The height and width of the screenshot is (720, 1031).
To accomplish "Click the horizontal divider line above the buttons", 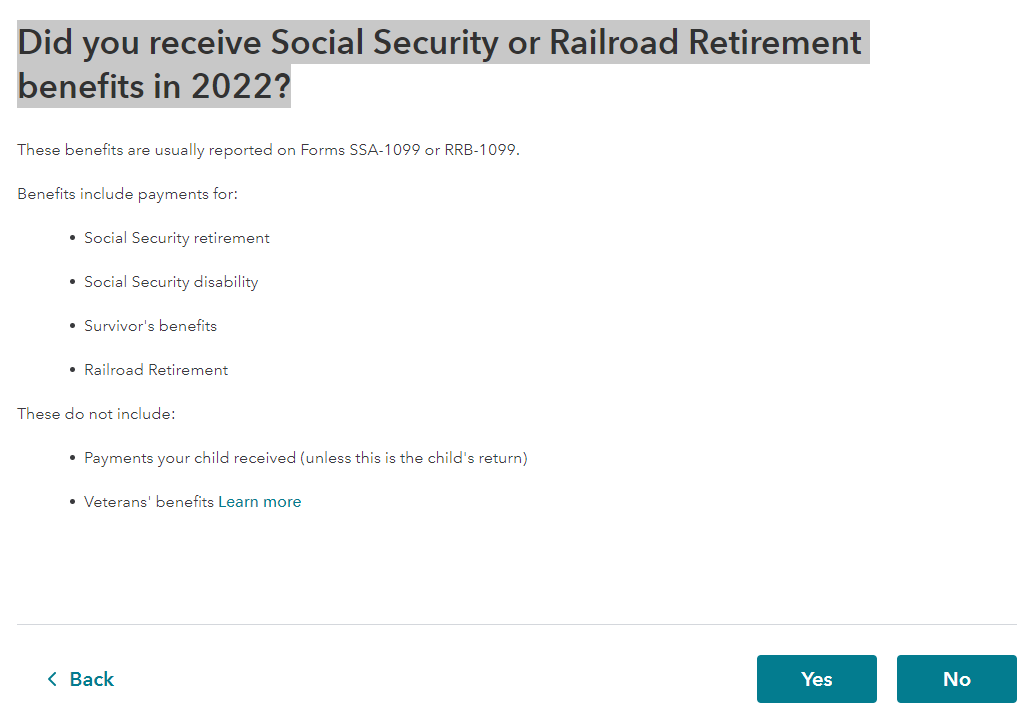I will pyautogui.click(x=517, y=624).
